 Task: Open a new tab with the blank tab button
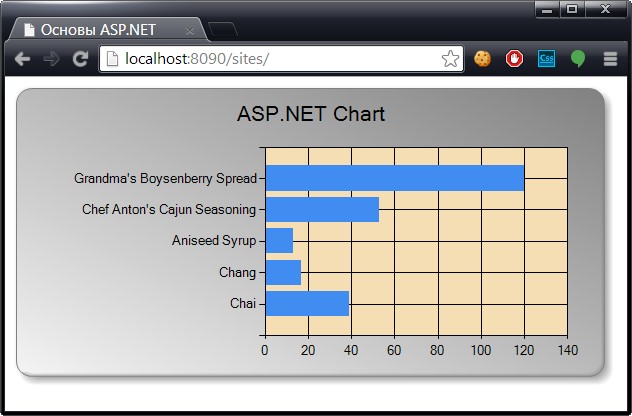point(222,30)
